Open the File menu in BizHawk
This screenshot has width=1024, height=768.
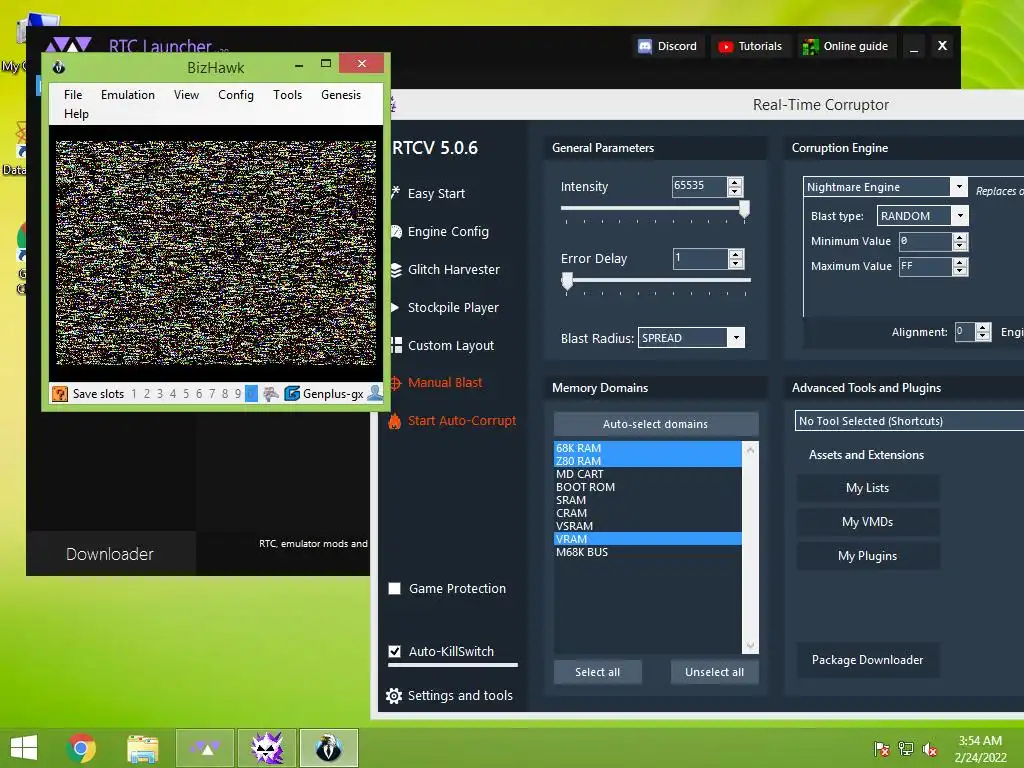(x=73, y=95)
